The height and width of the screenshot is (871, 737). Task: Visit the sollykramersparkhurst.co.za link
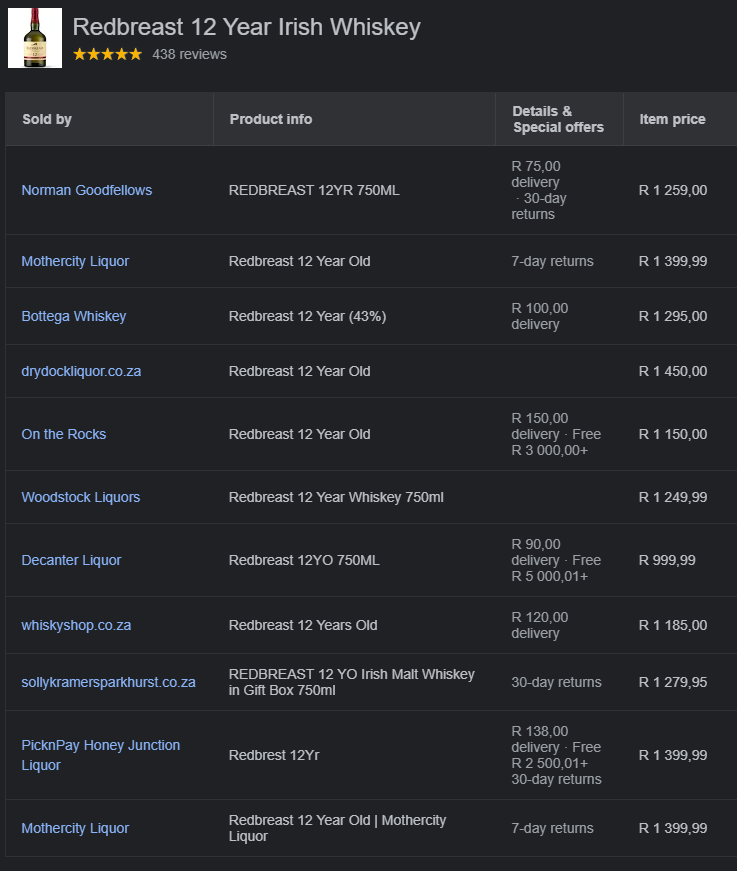tap(108, 682)
